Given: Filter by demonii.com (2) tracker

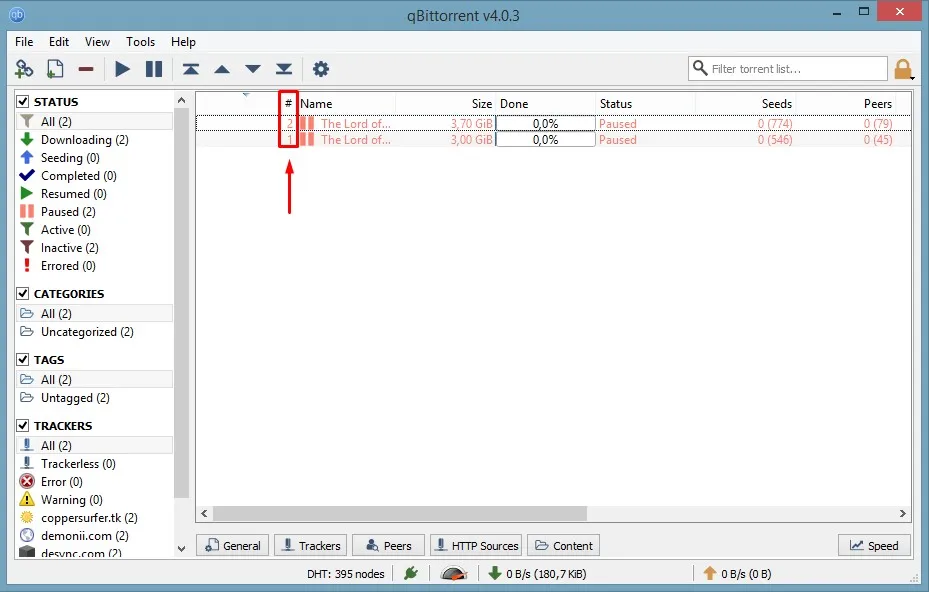Looking at the screenshot, I should click(x=84, y=536).
